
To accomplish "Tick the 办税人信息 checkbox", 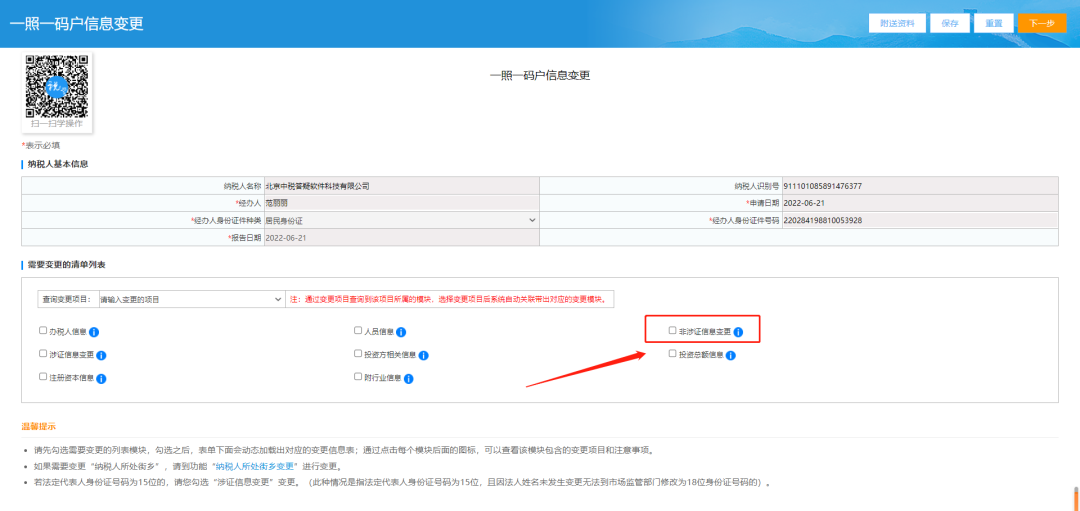I will pyautogui.click(x=43, y=330).
